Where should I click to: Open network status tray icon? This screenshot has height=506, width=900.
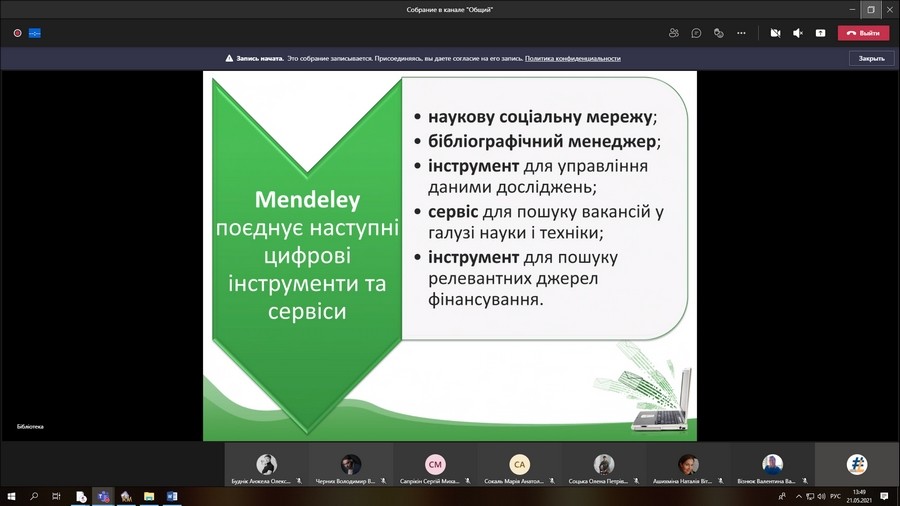tap(810, 497)
